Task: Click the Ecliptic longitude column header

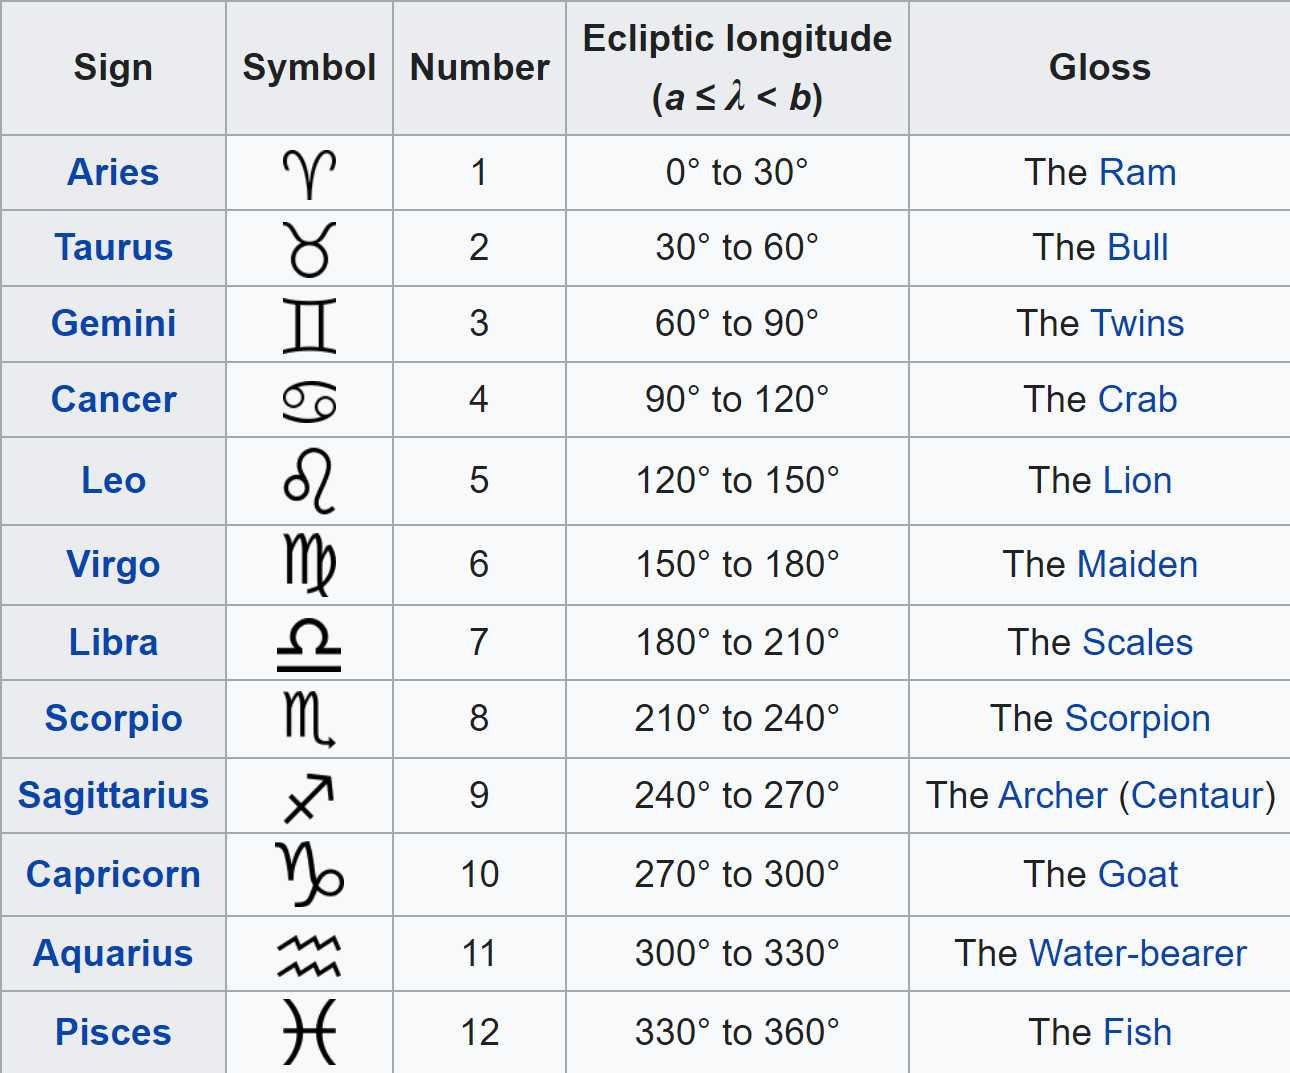Action: click(x=737, y=68)
